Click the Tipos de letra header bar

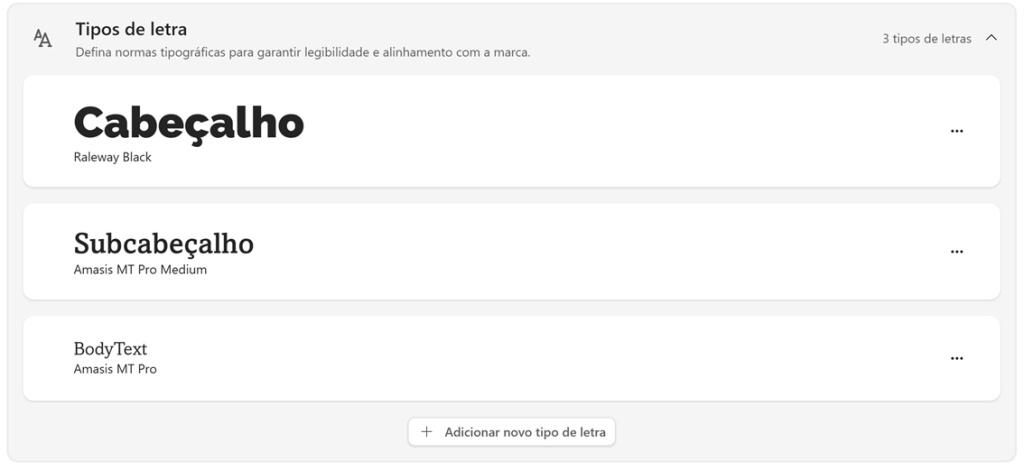pyautogui.click(x=511, y=39)
